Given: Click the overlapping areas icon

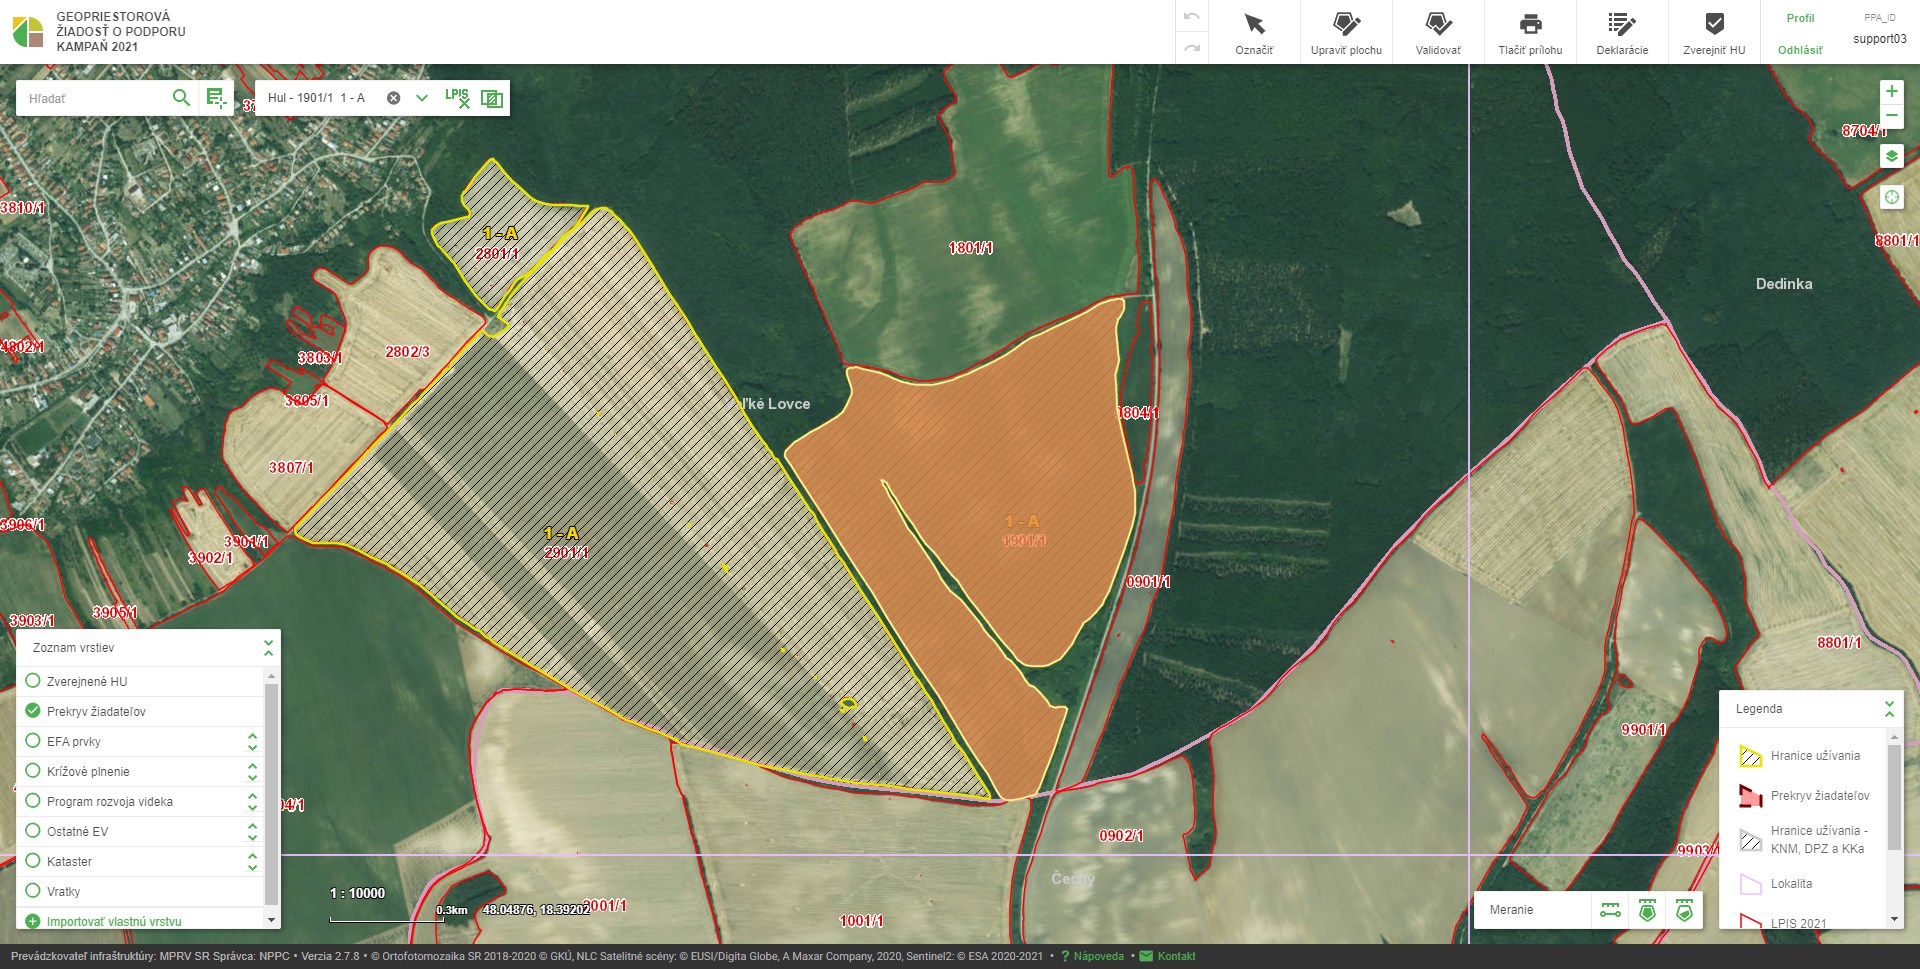Looking at the screenshot, I should [492, 98].
